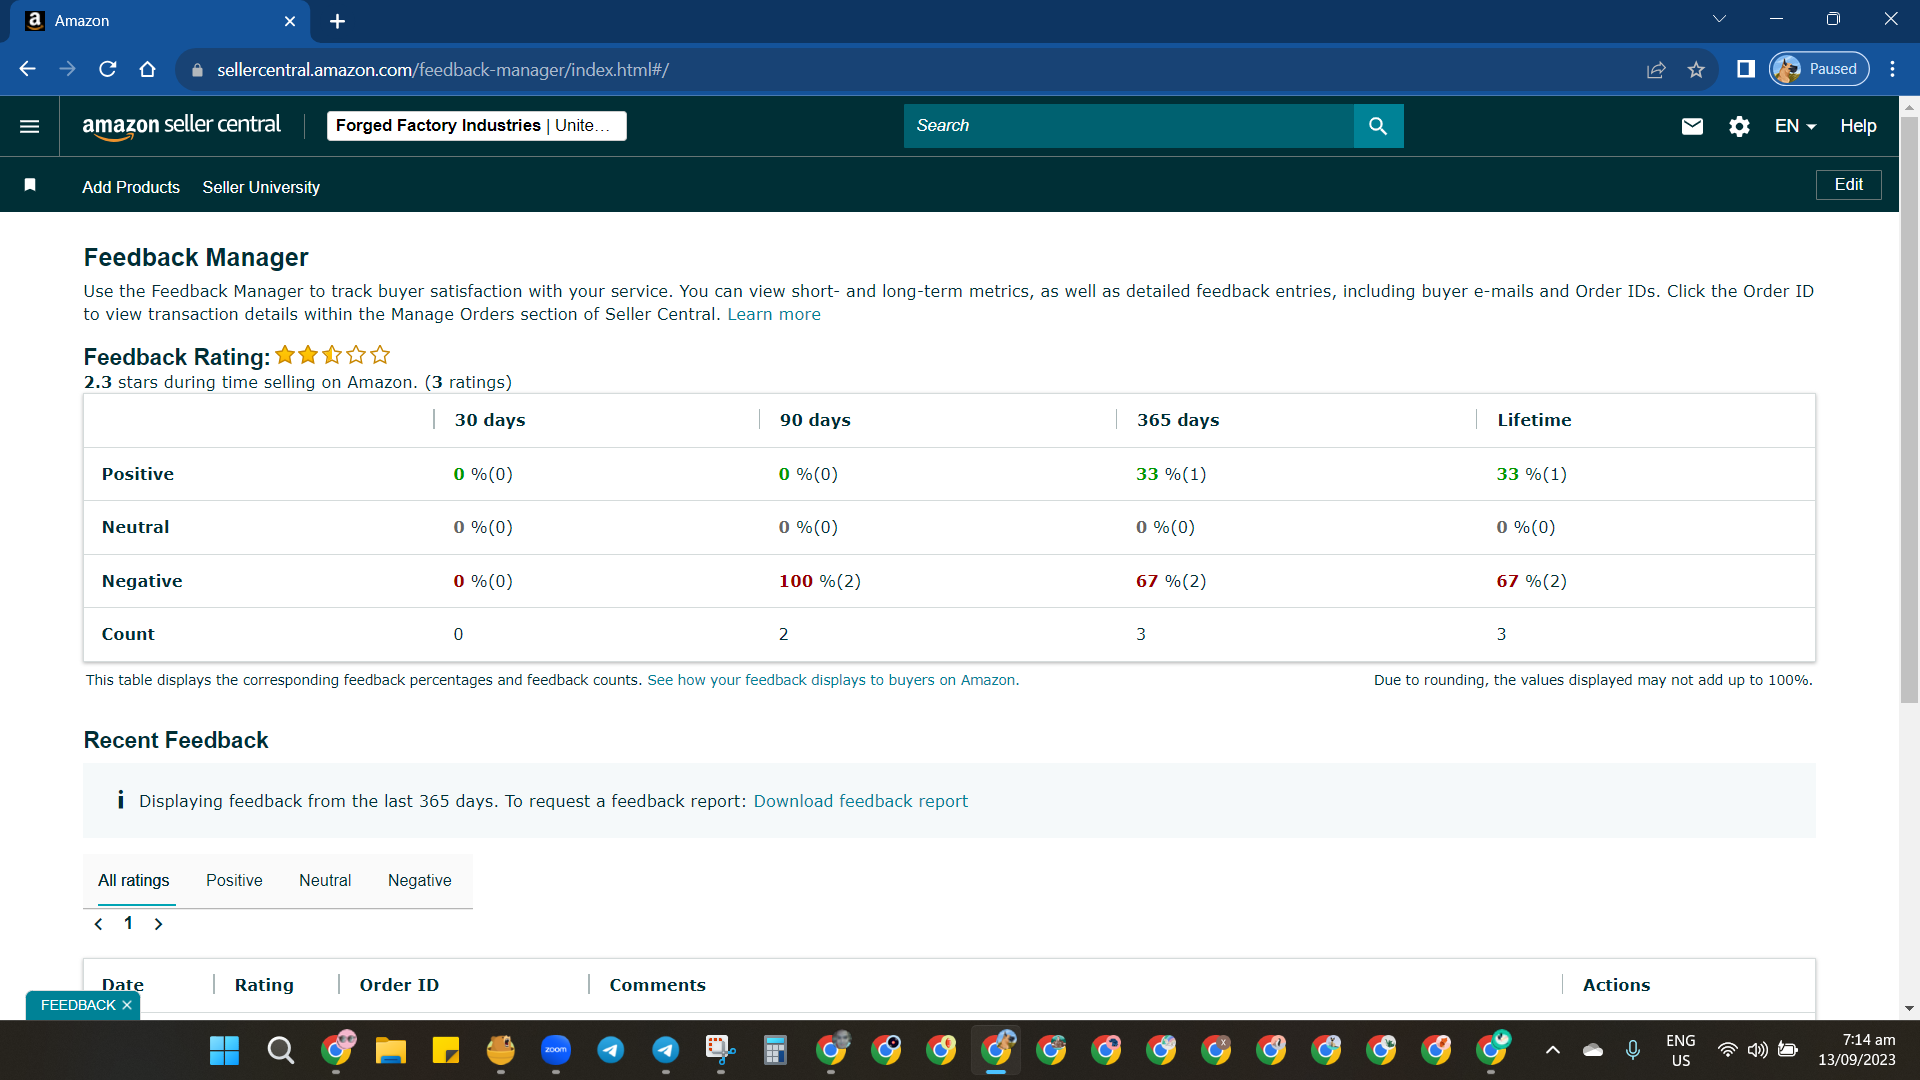
Task: Open a new browser tab
Action: tap(337, 21)
